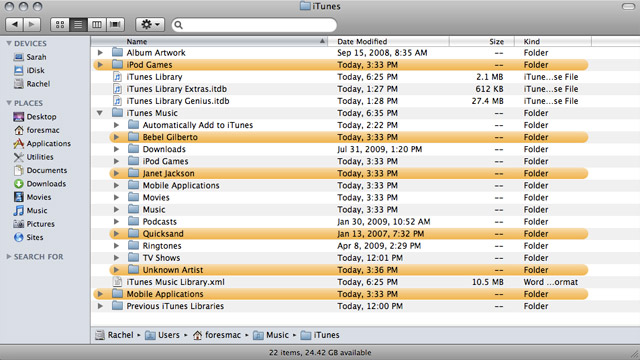The image size is (640, 360).
Task: Switch to column view
Action: point(97,24)
